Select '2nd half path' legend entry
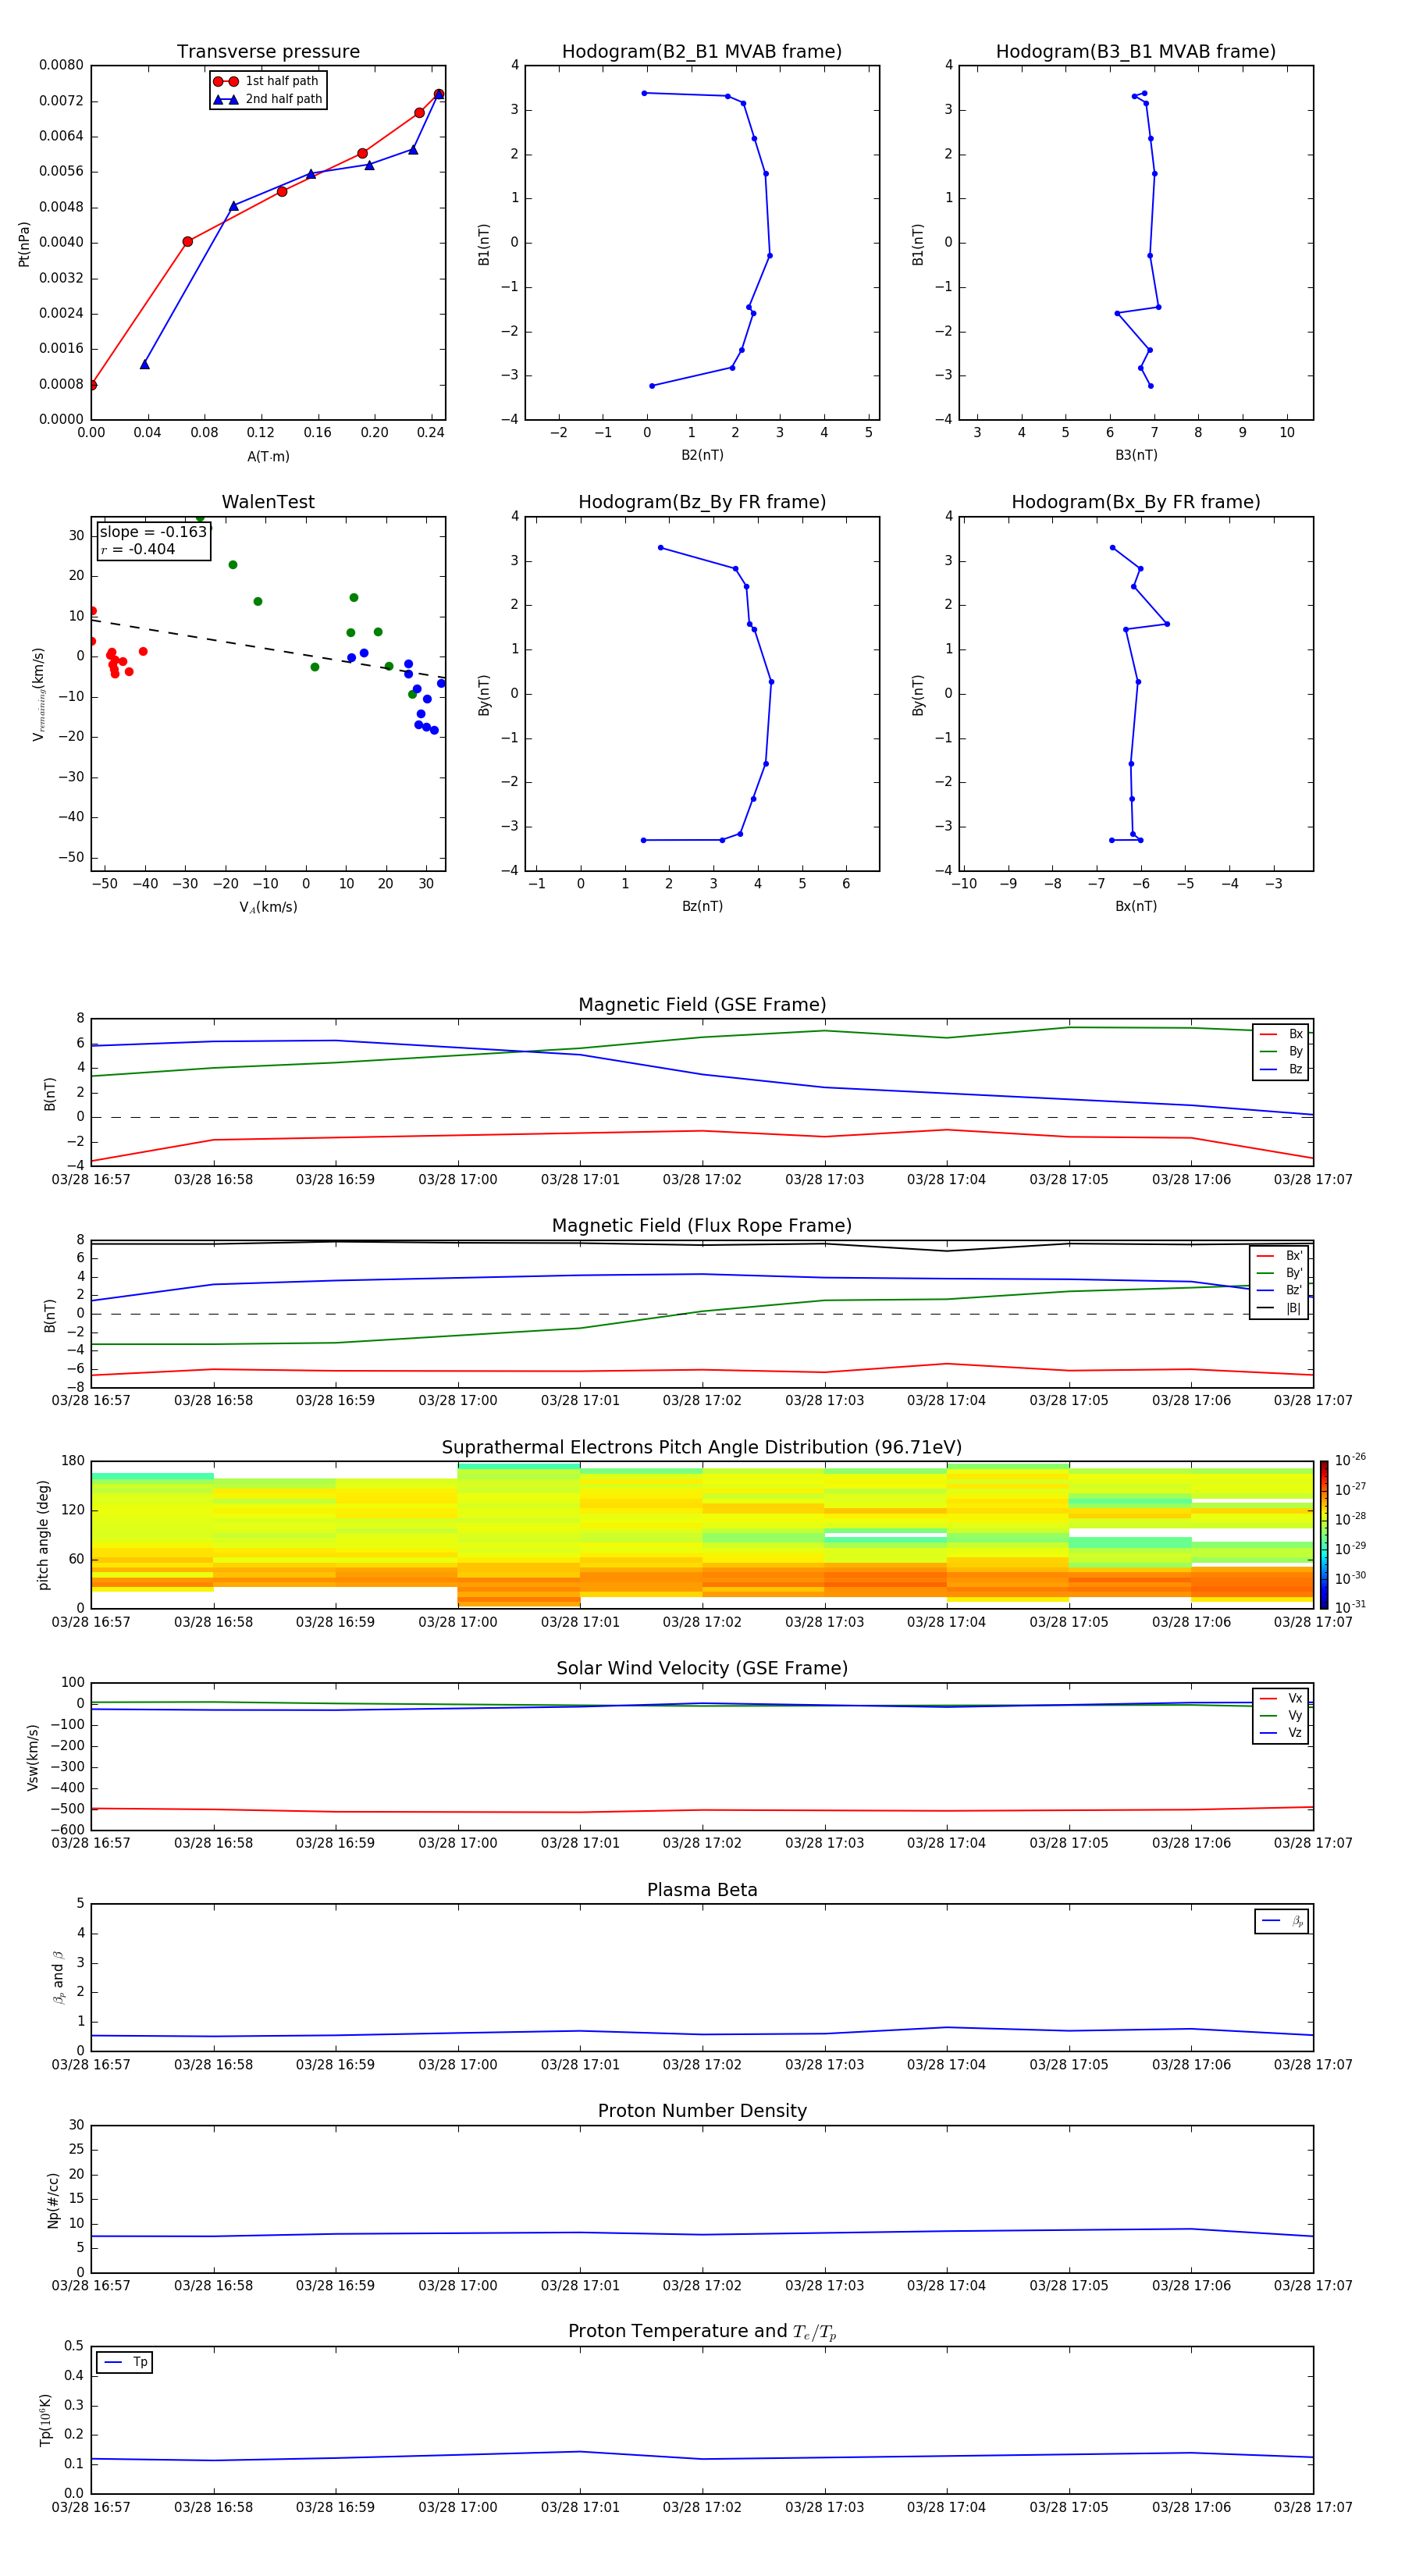 (267, 99)
